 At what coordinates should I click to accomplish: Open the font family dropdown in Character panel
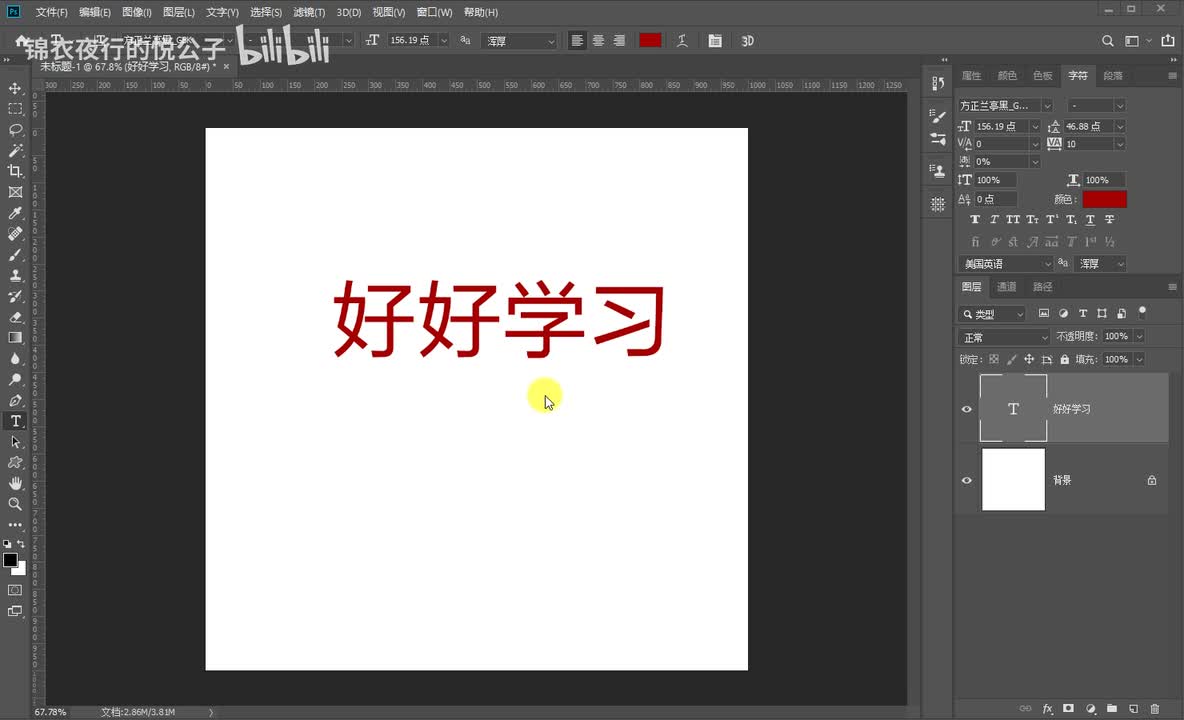[x=1047, y=106]
